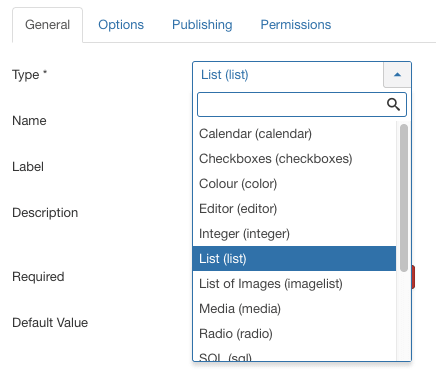Open the Options tab
Image resolution: width=436 pixels, height=372 pixels.
click(x=121, y=25)
